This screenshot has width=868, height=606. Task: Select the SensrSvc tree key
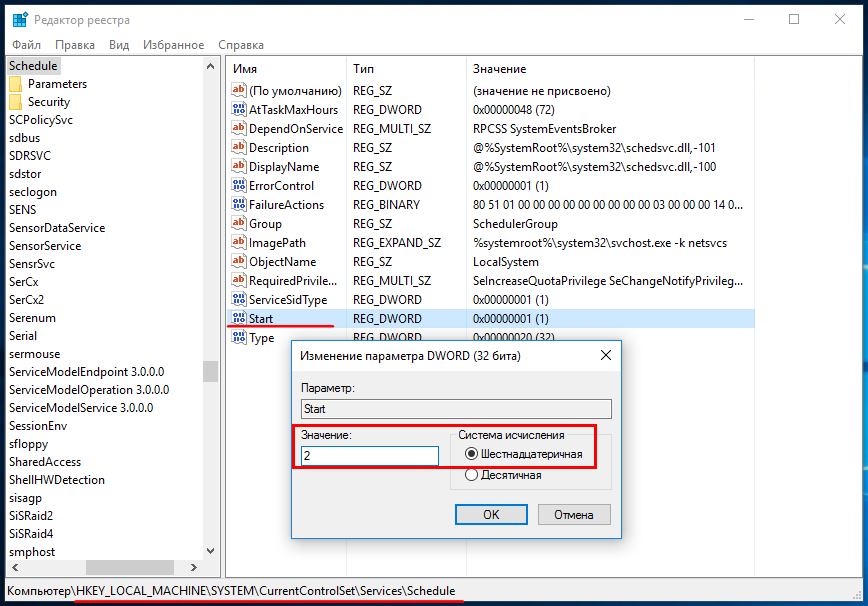(32, 264)
